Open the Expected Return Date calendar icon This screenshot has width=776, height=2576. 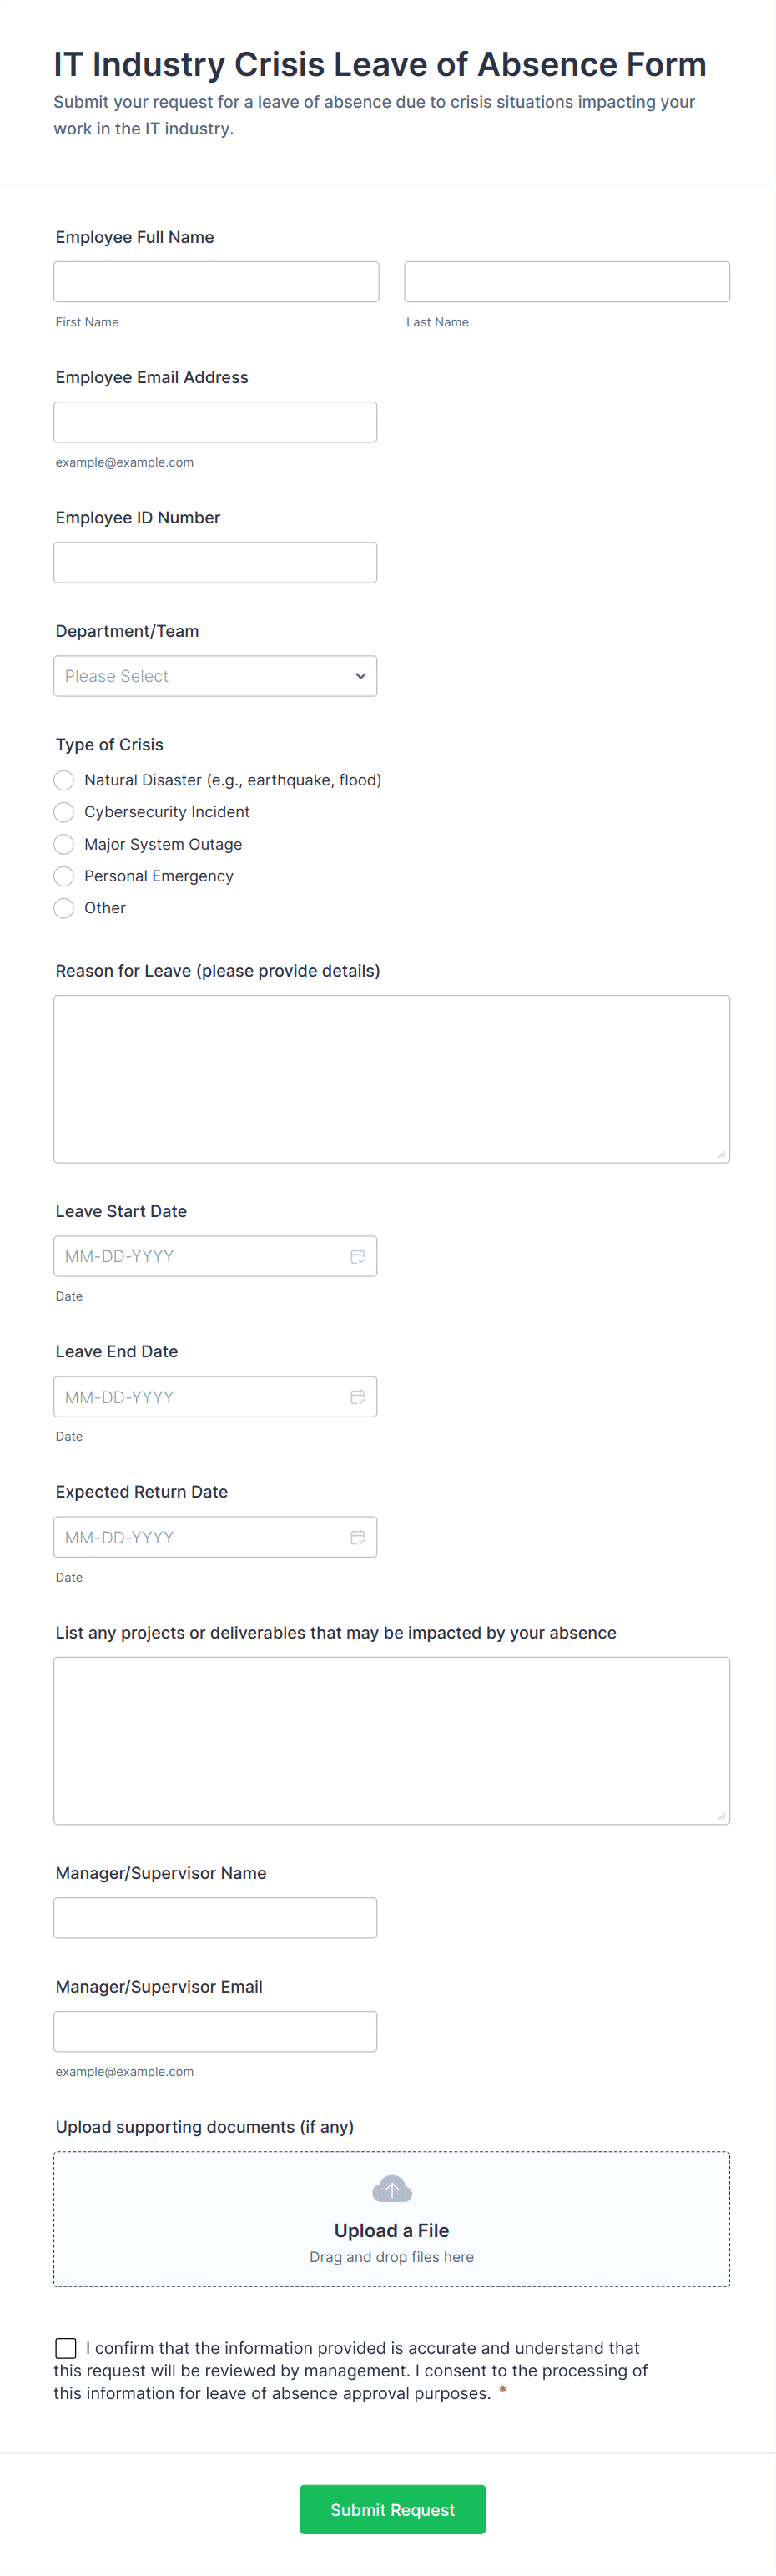point(357,1537)
